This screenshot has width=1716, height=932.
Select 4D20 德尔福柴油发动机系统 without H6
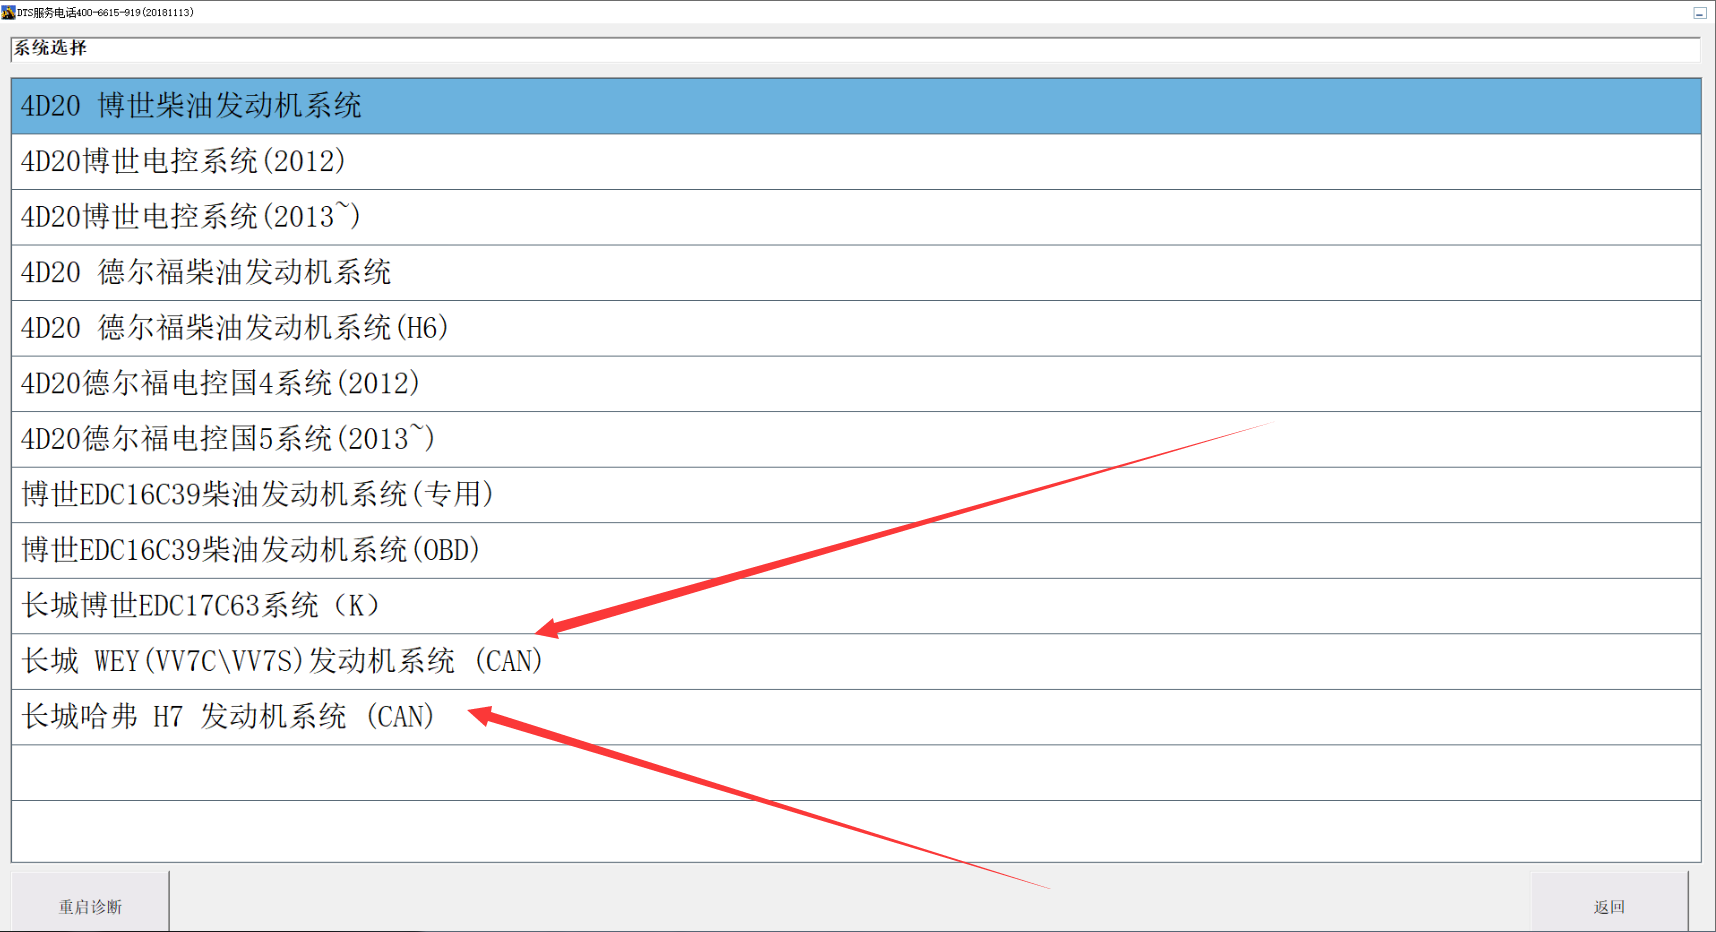click(x=856, y=273)
